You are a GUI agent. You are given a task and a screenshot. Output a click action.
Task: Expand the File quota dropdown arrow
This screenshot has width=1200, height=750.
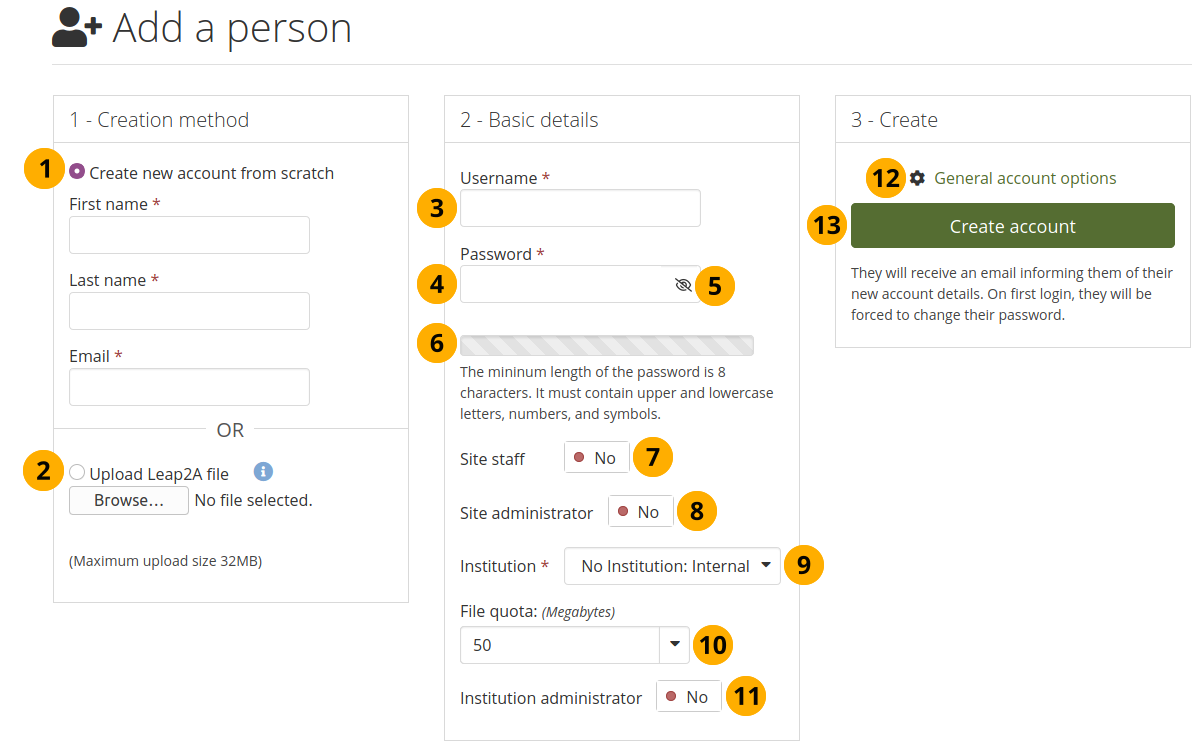coord(674,645)
